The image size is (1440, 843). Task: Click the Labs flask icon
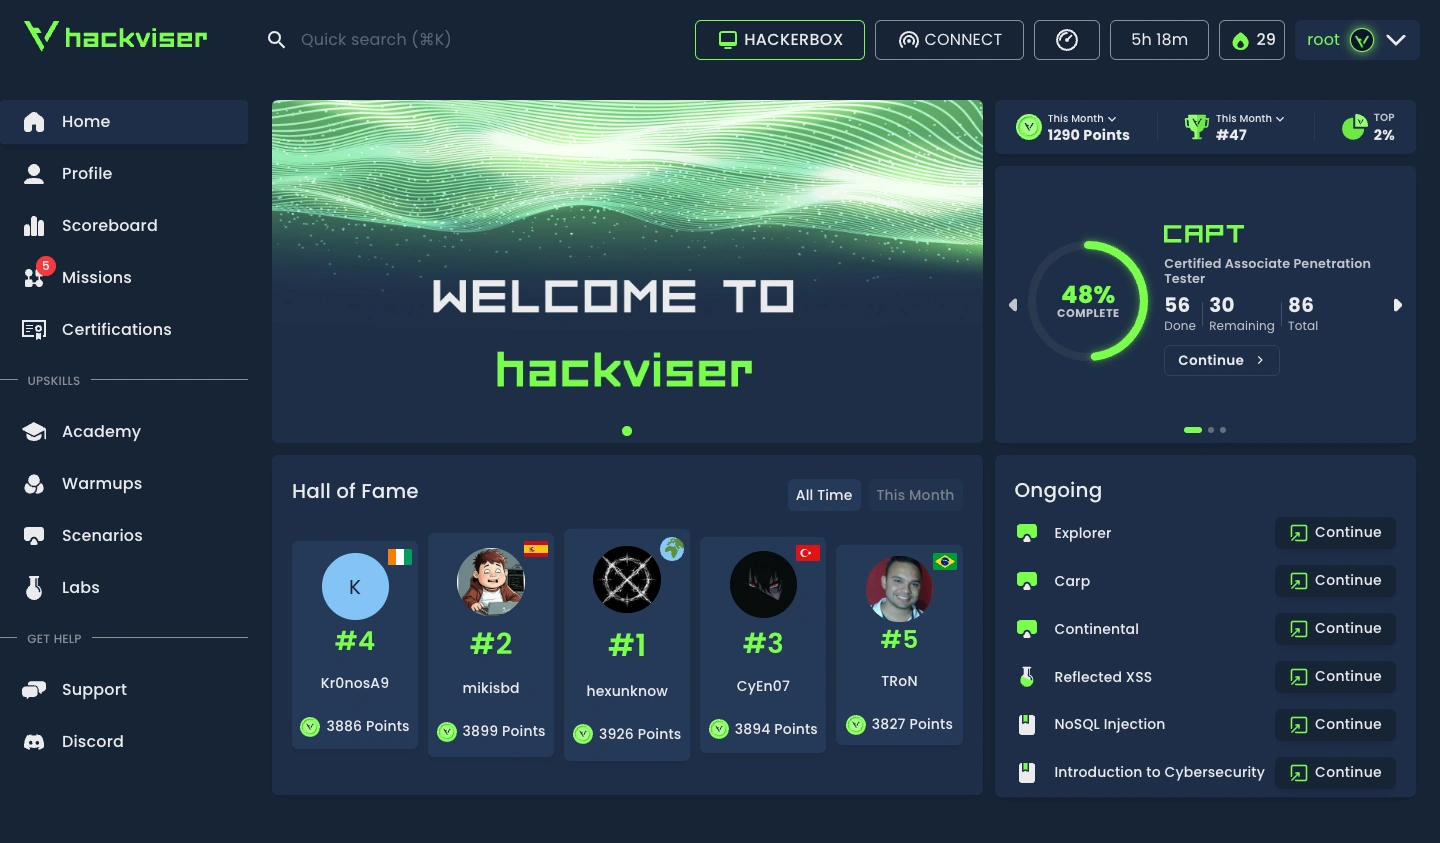point(34,588)
